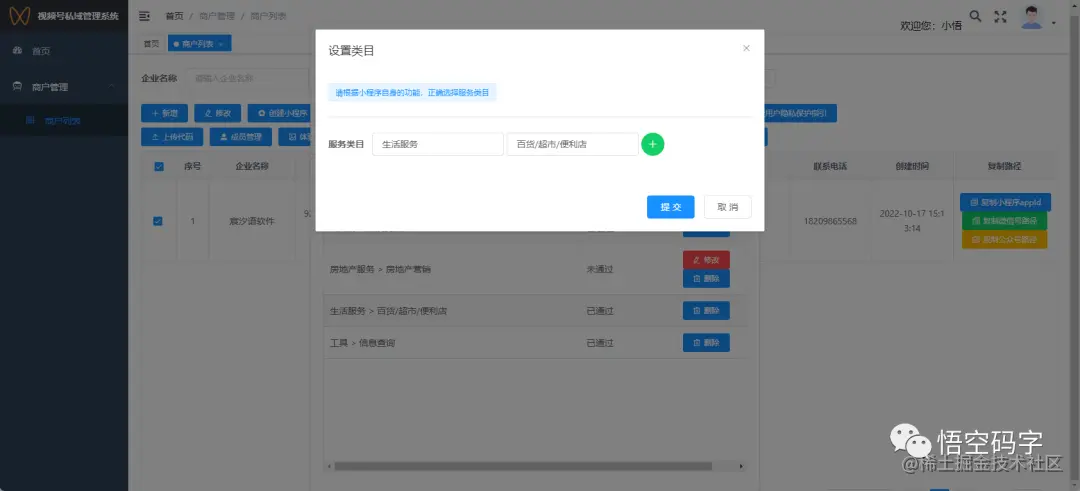Screen dimensions: 1080x491
Task: Click the yellow 复制公众号路径 button
Action: point(1004,240)
